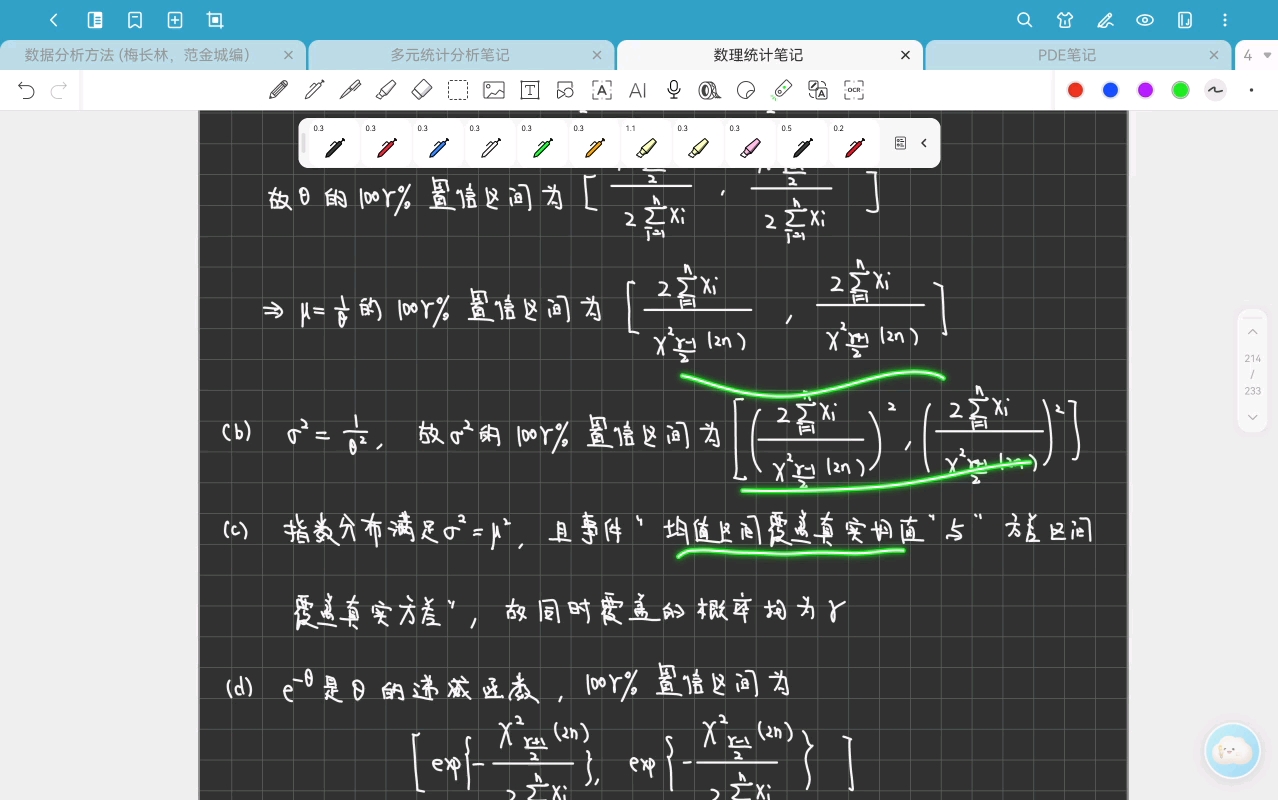
Task: Switch to PDE笔记 tab
Action: 1067,55
